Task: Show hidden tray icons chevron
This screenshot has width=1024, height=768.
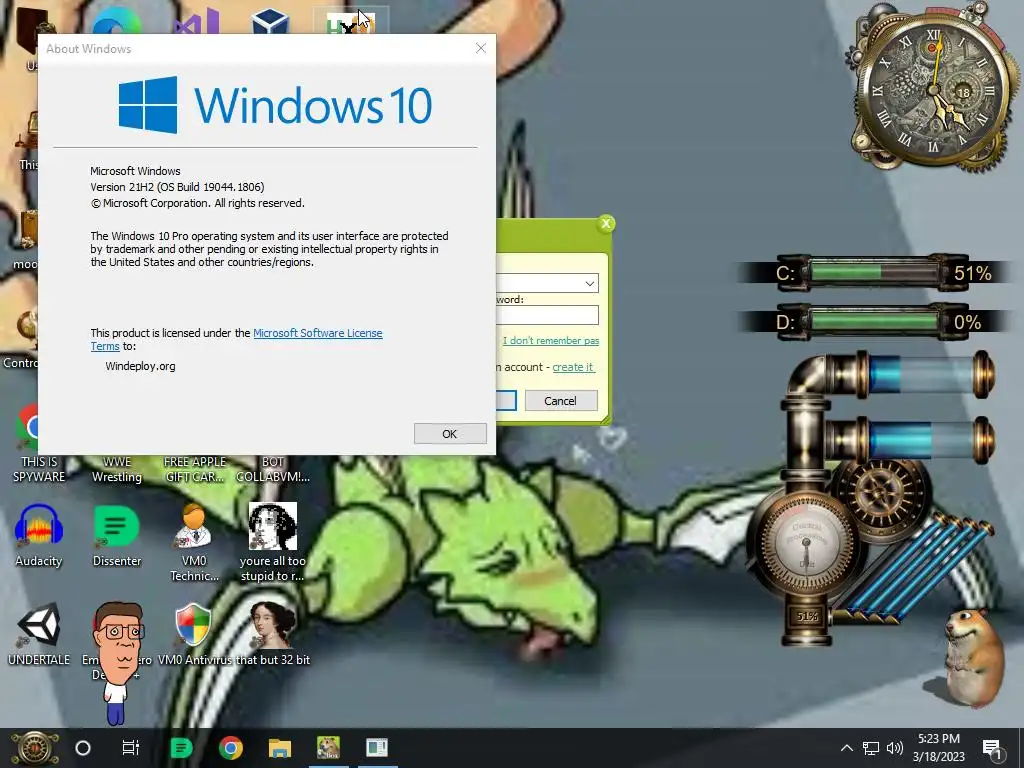Action: (x=846, y=748)
